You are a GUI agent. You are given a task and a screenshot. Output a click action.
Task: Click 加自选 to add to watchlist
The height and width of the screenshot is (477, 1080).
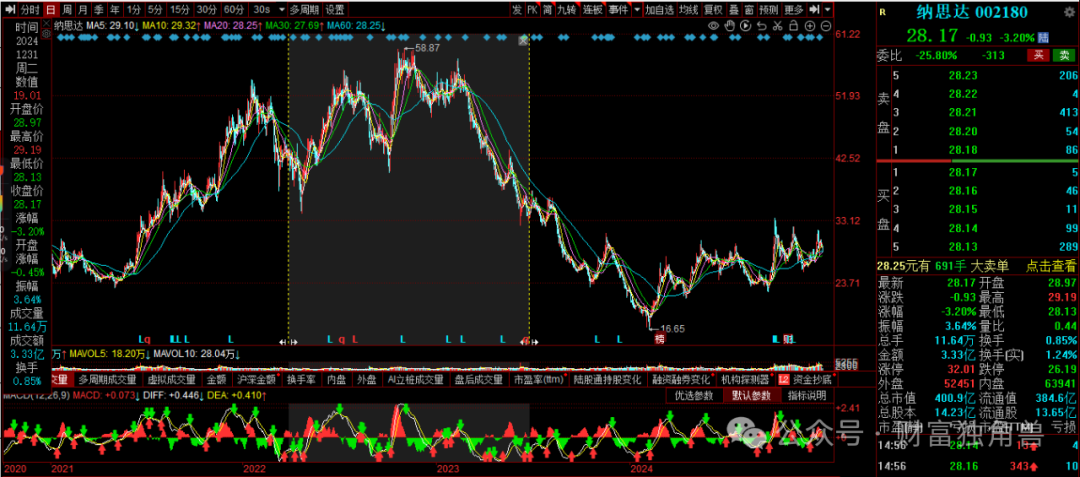(x=658, y=9)
